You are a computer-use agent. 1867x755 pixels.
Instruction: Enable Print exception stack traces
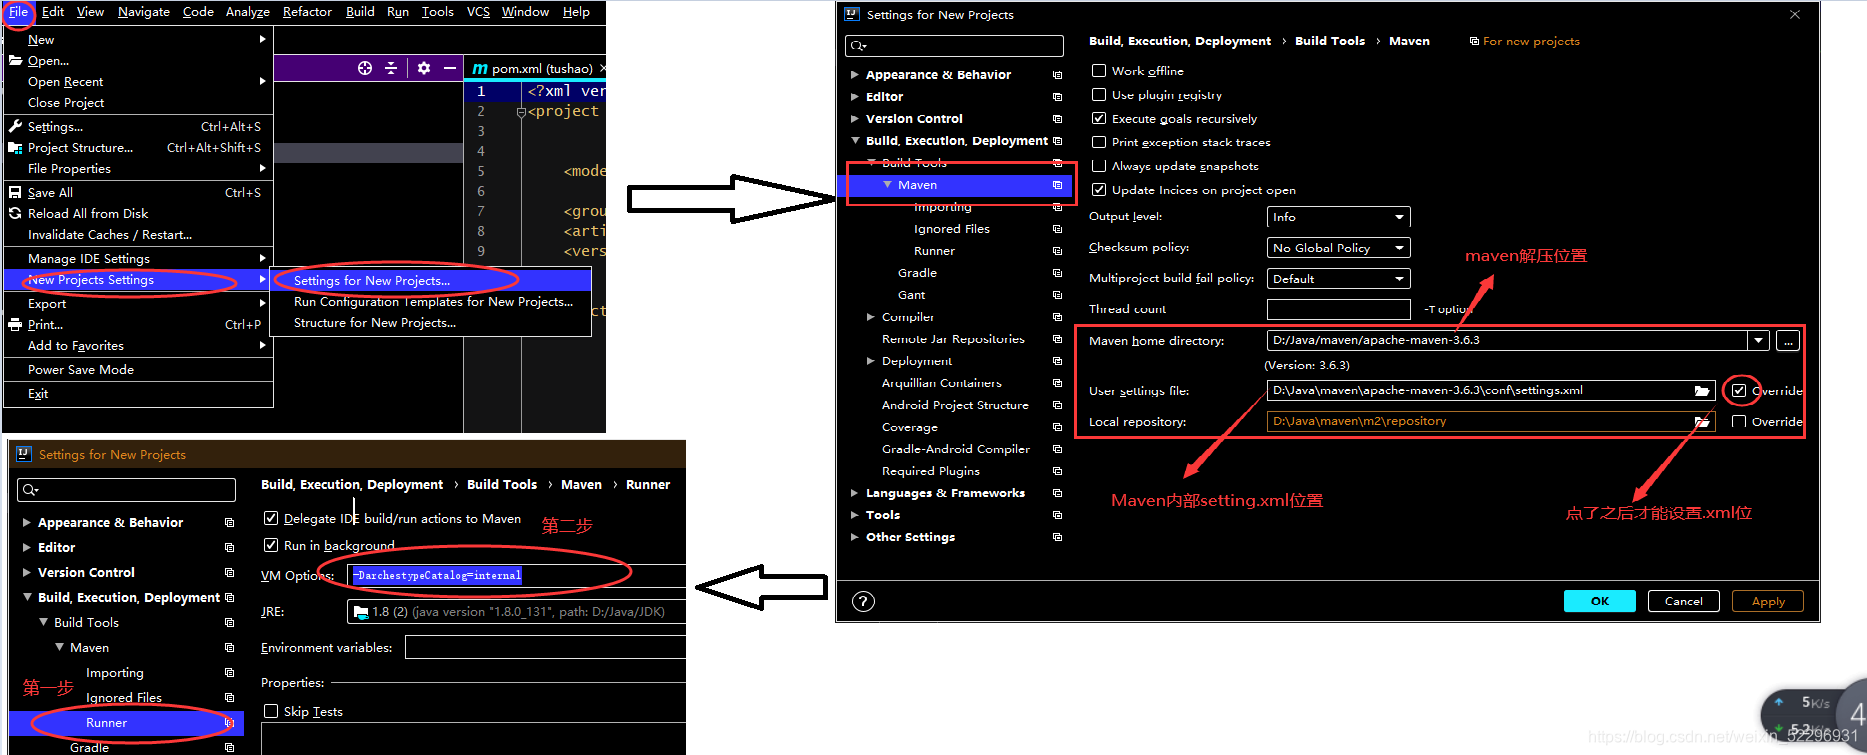1099,142
